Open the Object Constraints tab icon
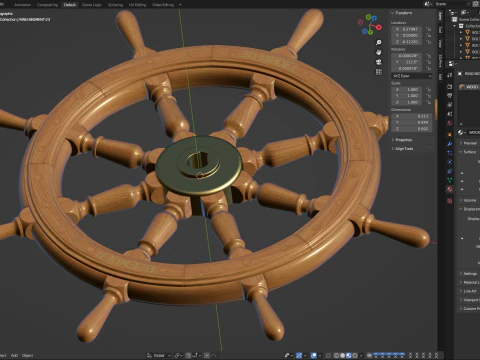The image size is (480, 360). [450, 171]
